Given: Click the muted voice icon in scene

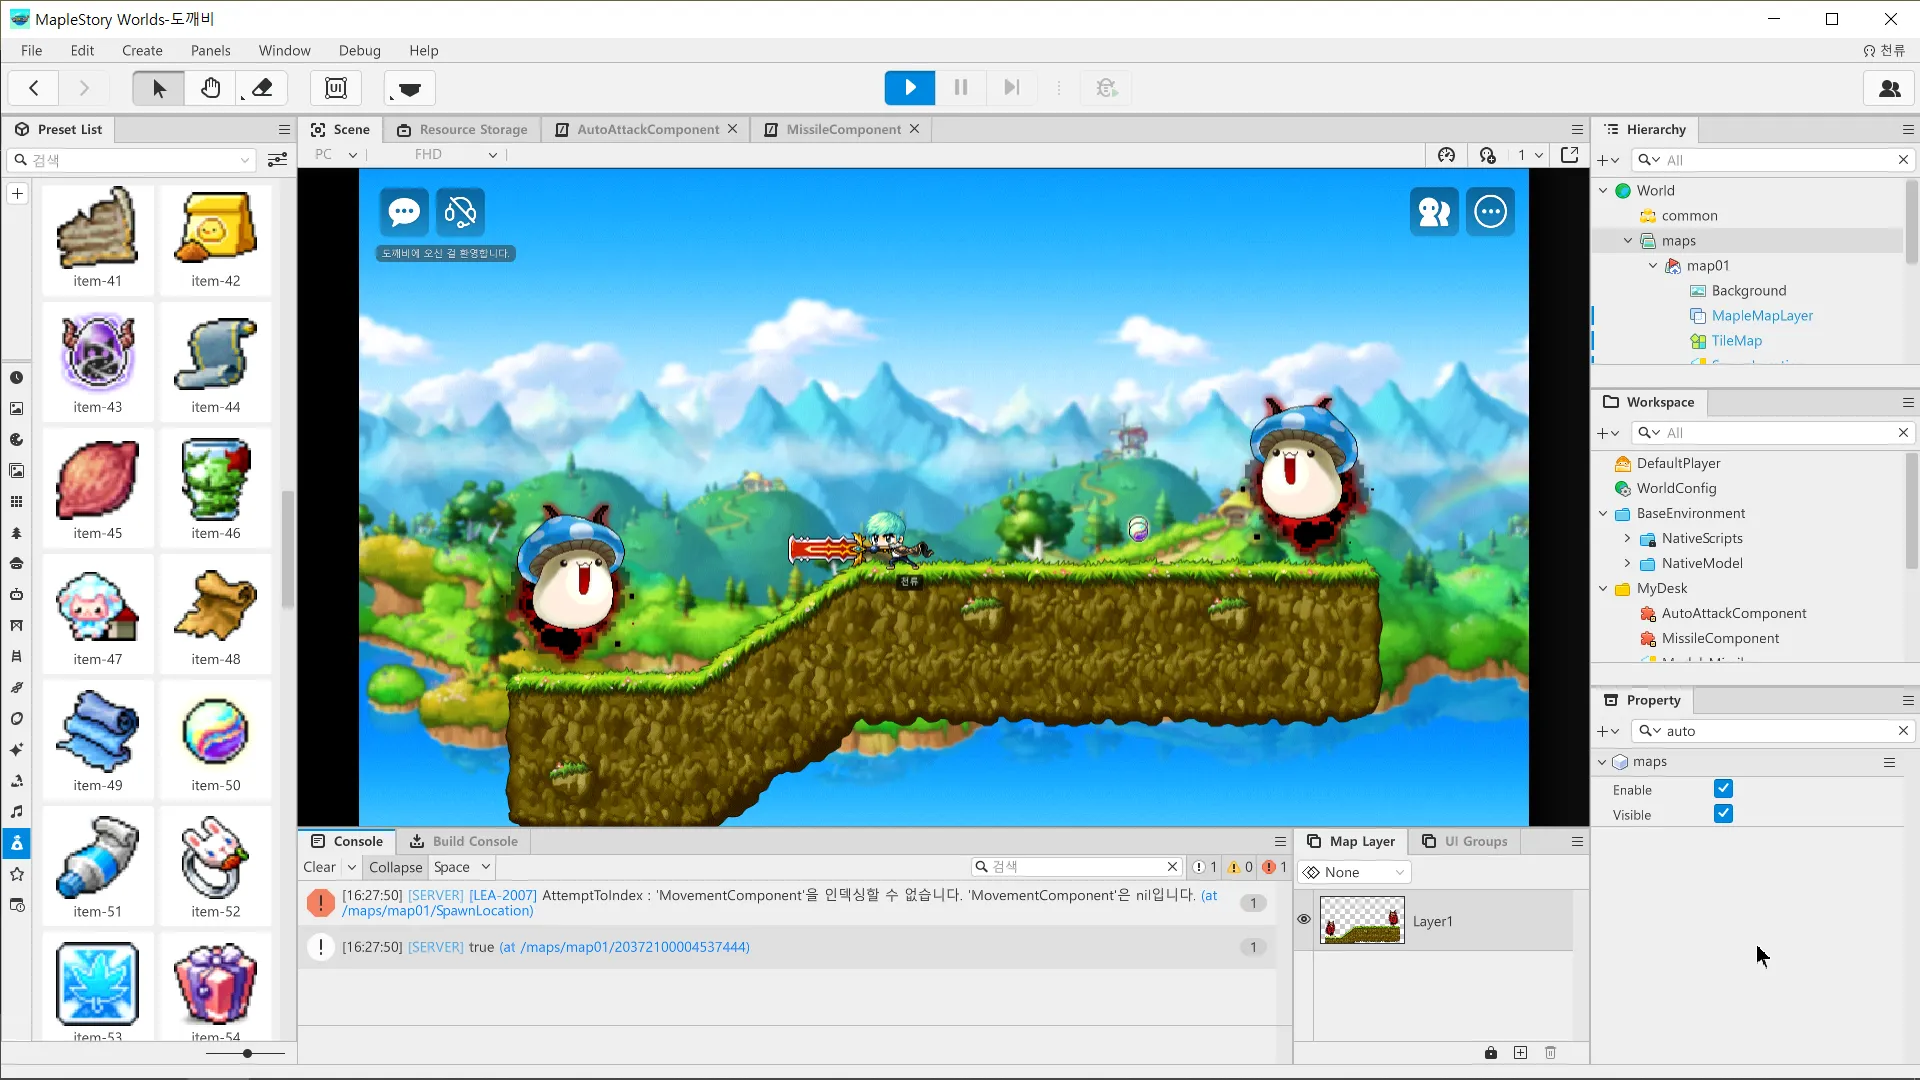Looking at the screenshot, I should coord(460,212).
